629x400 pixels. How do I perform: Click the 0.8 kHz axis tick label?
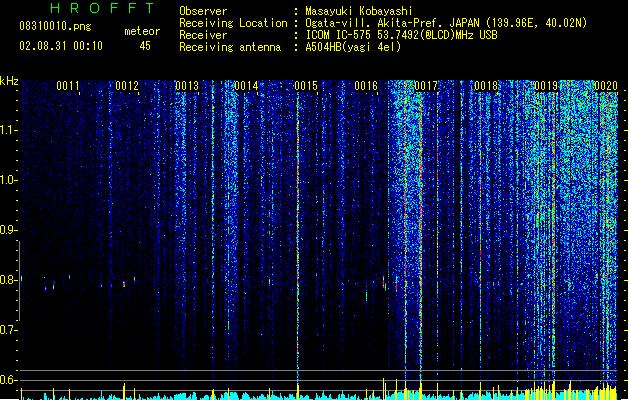coord(8,280)
